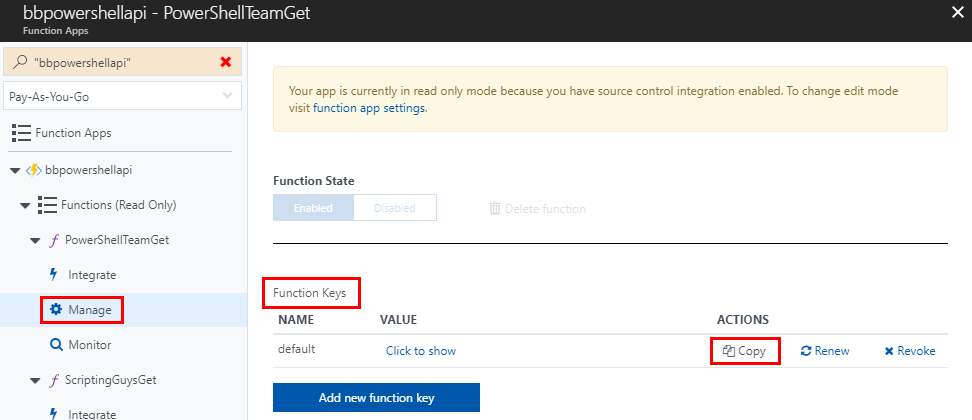
Task: Click the Manage gear icon
Action: pyautogui.click(x=56, y=310)
